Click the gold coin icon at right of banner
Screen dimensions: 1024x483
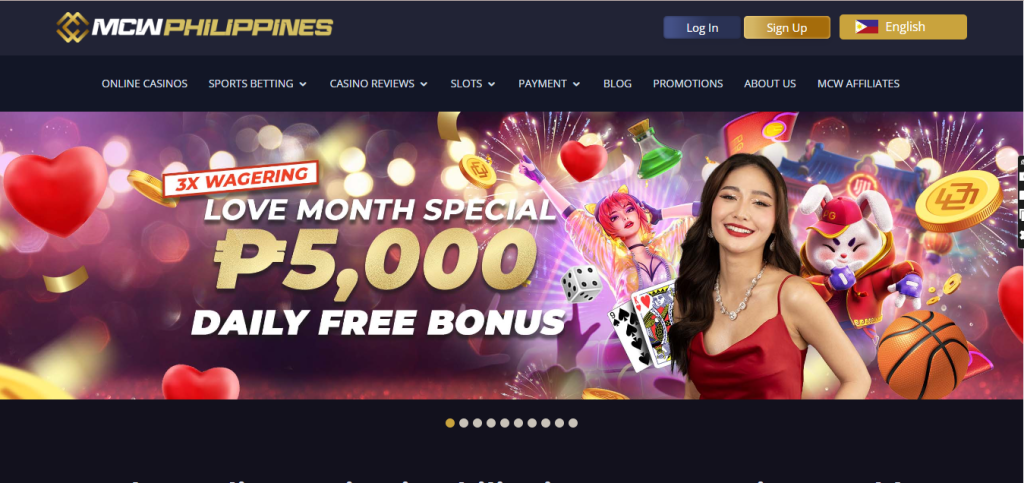958,200
